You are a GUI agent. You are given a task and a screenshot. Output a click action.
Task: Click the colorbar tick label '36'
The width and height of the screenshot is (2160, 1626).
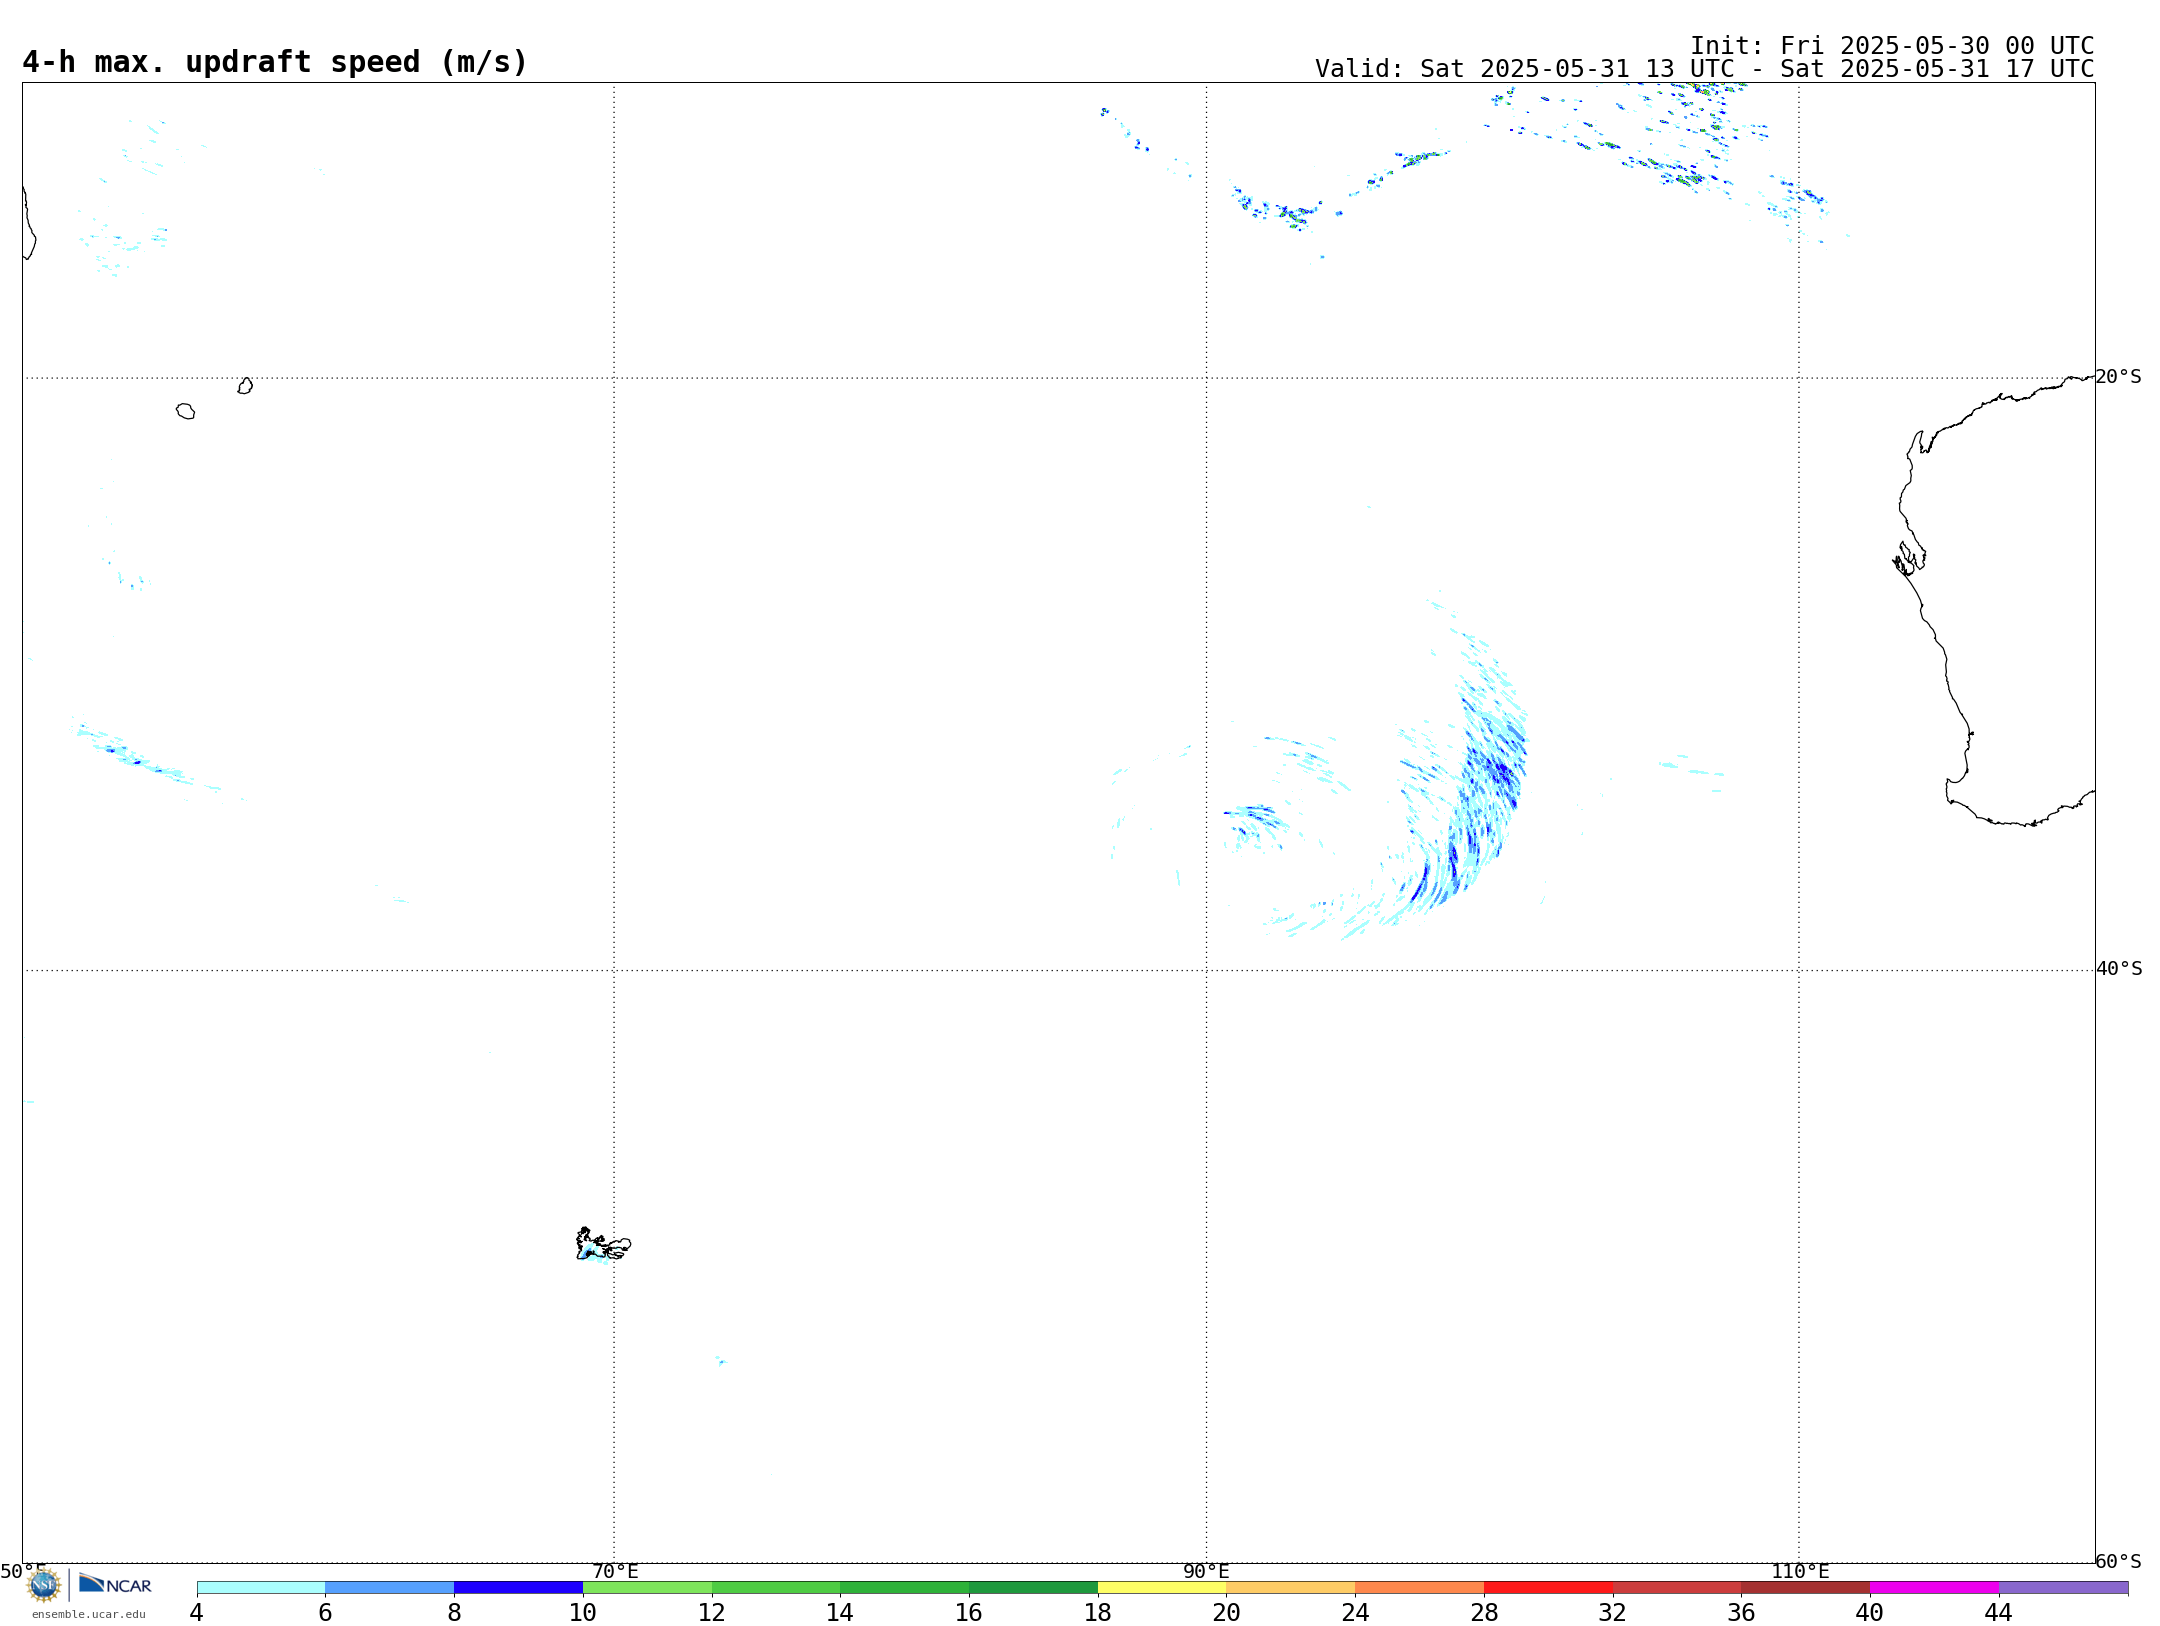(1741, 1612)
